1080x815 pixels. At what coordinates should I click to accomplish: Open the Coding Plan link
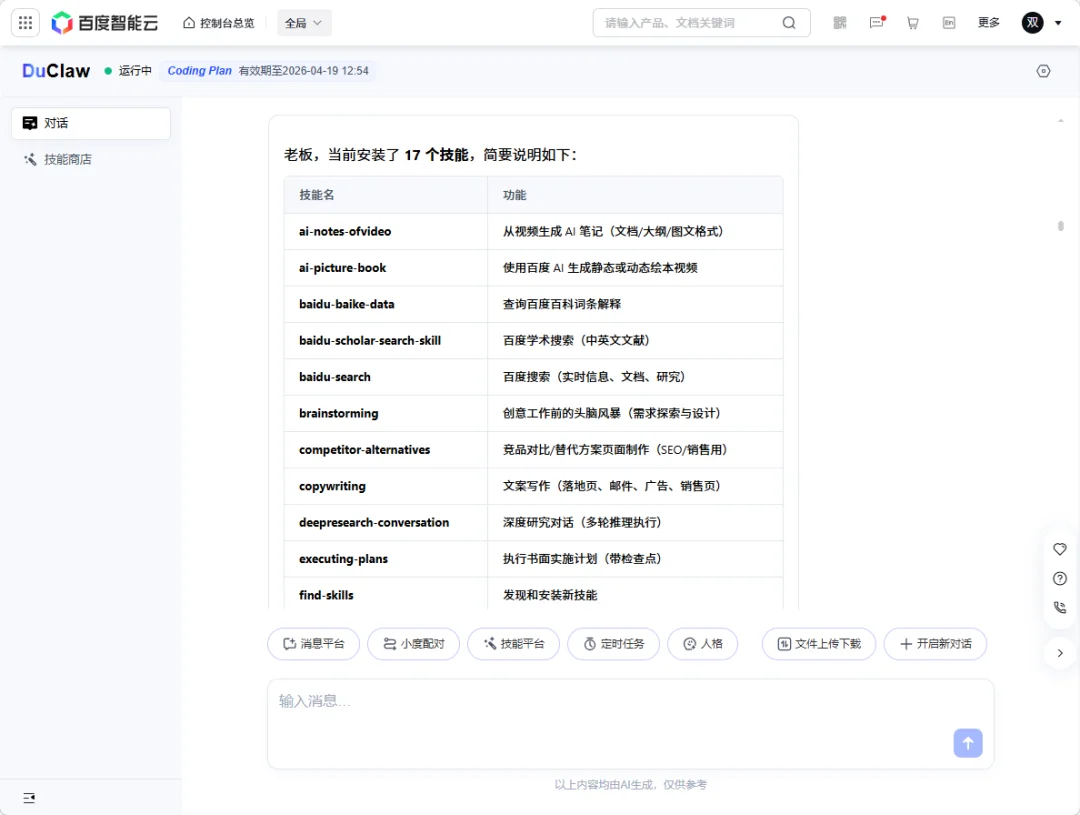point(199,71)
